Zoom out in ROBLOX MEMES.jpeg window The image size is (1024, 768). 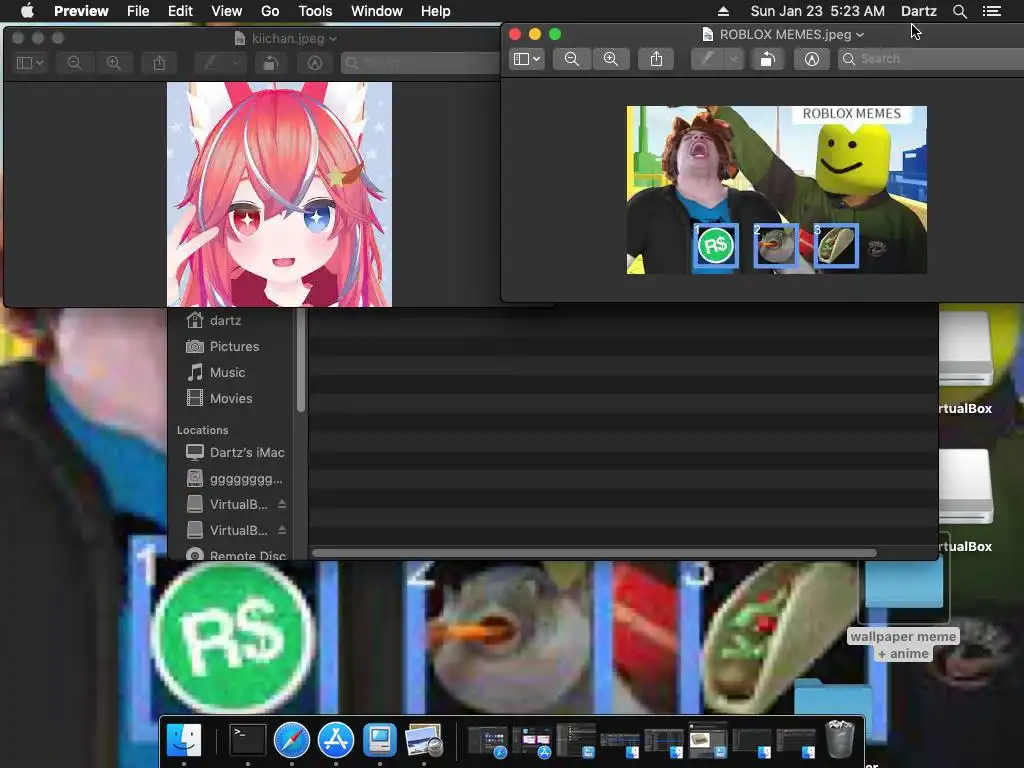(x=571, y=59)
